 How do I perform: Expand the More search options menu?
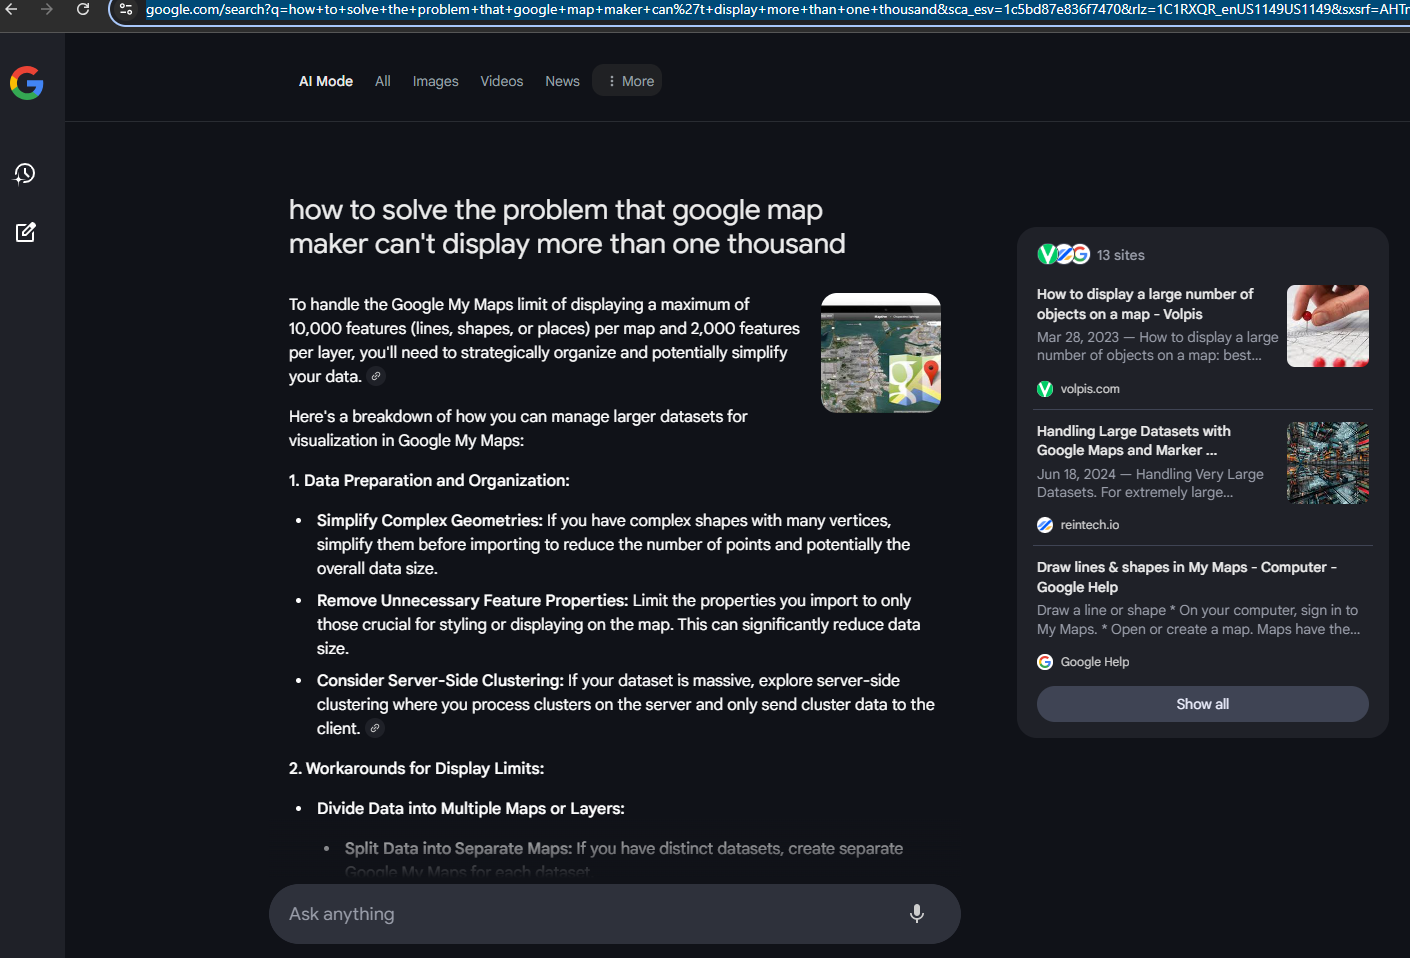[627, 81]
